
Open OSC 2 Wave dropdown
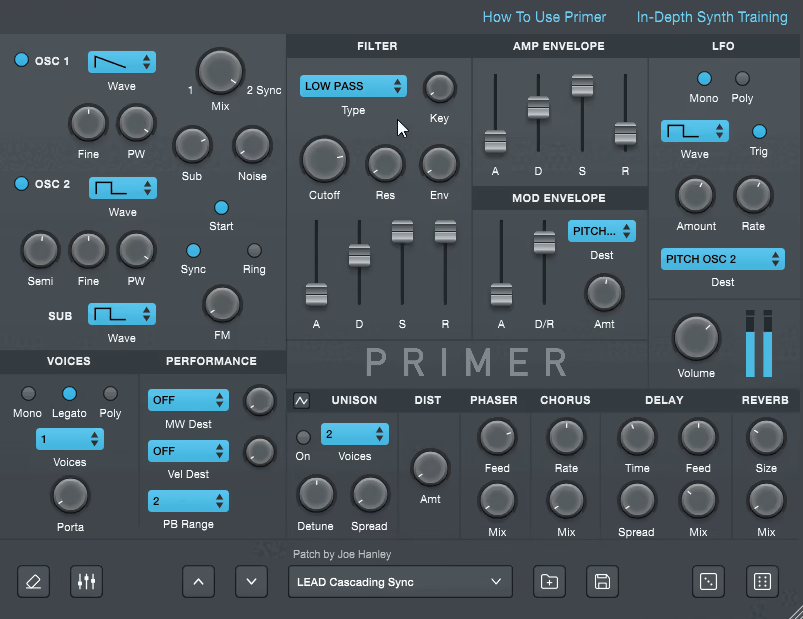coord(123,188)
